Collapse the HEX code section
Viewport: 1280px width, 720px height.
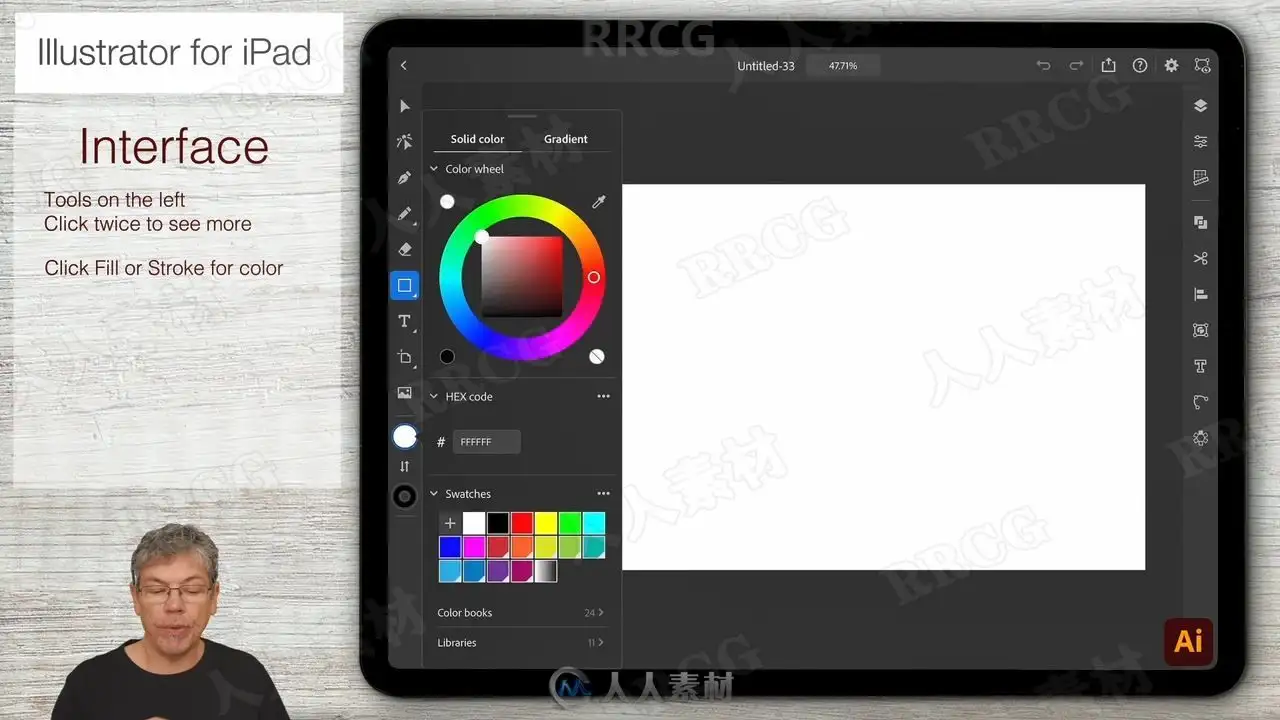tap(434, 396)
